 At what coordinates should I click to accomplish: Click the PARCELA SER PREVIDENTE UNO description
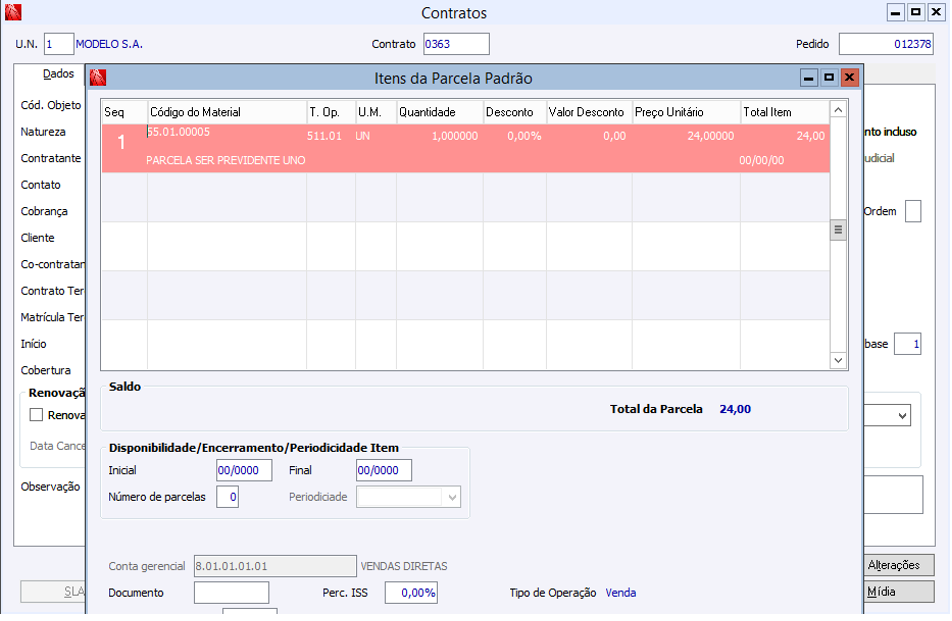[226, 160]
